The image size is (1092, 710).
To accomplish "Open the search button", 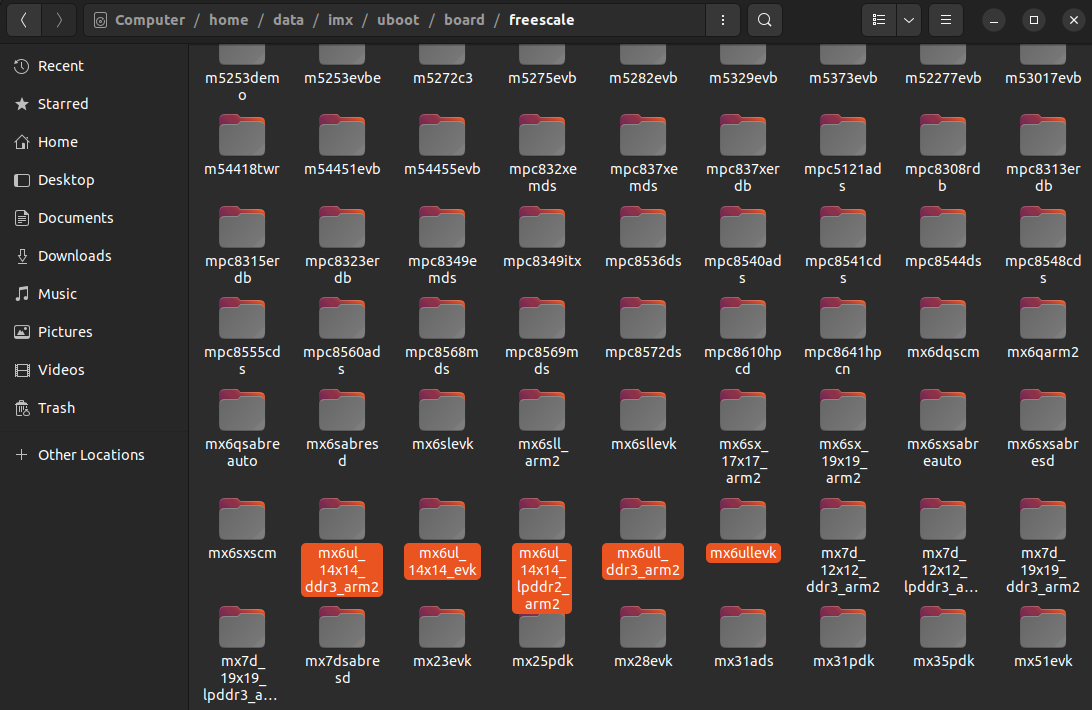I will click(765, 20).
